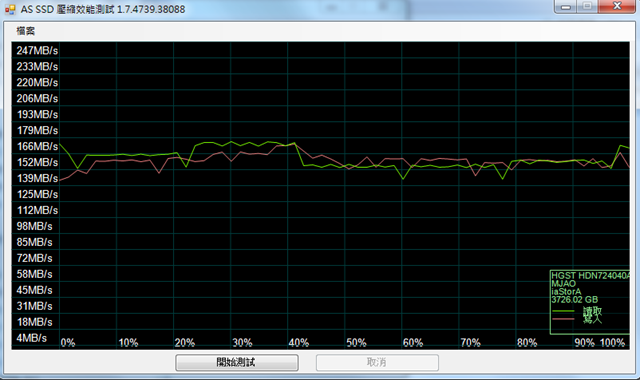This screenshot has height=380, width=640.
Task: Click the 50% x-axis label
Action: (x=356, y=342)
